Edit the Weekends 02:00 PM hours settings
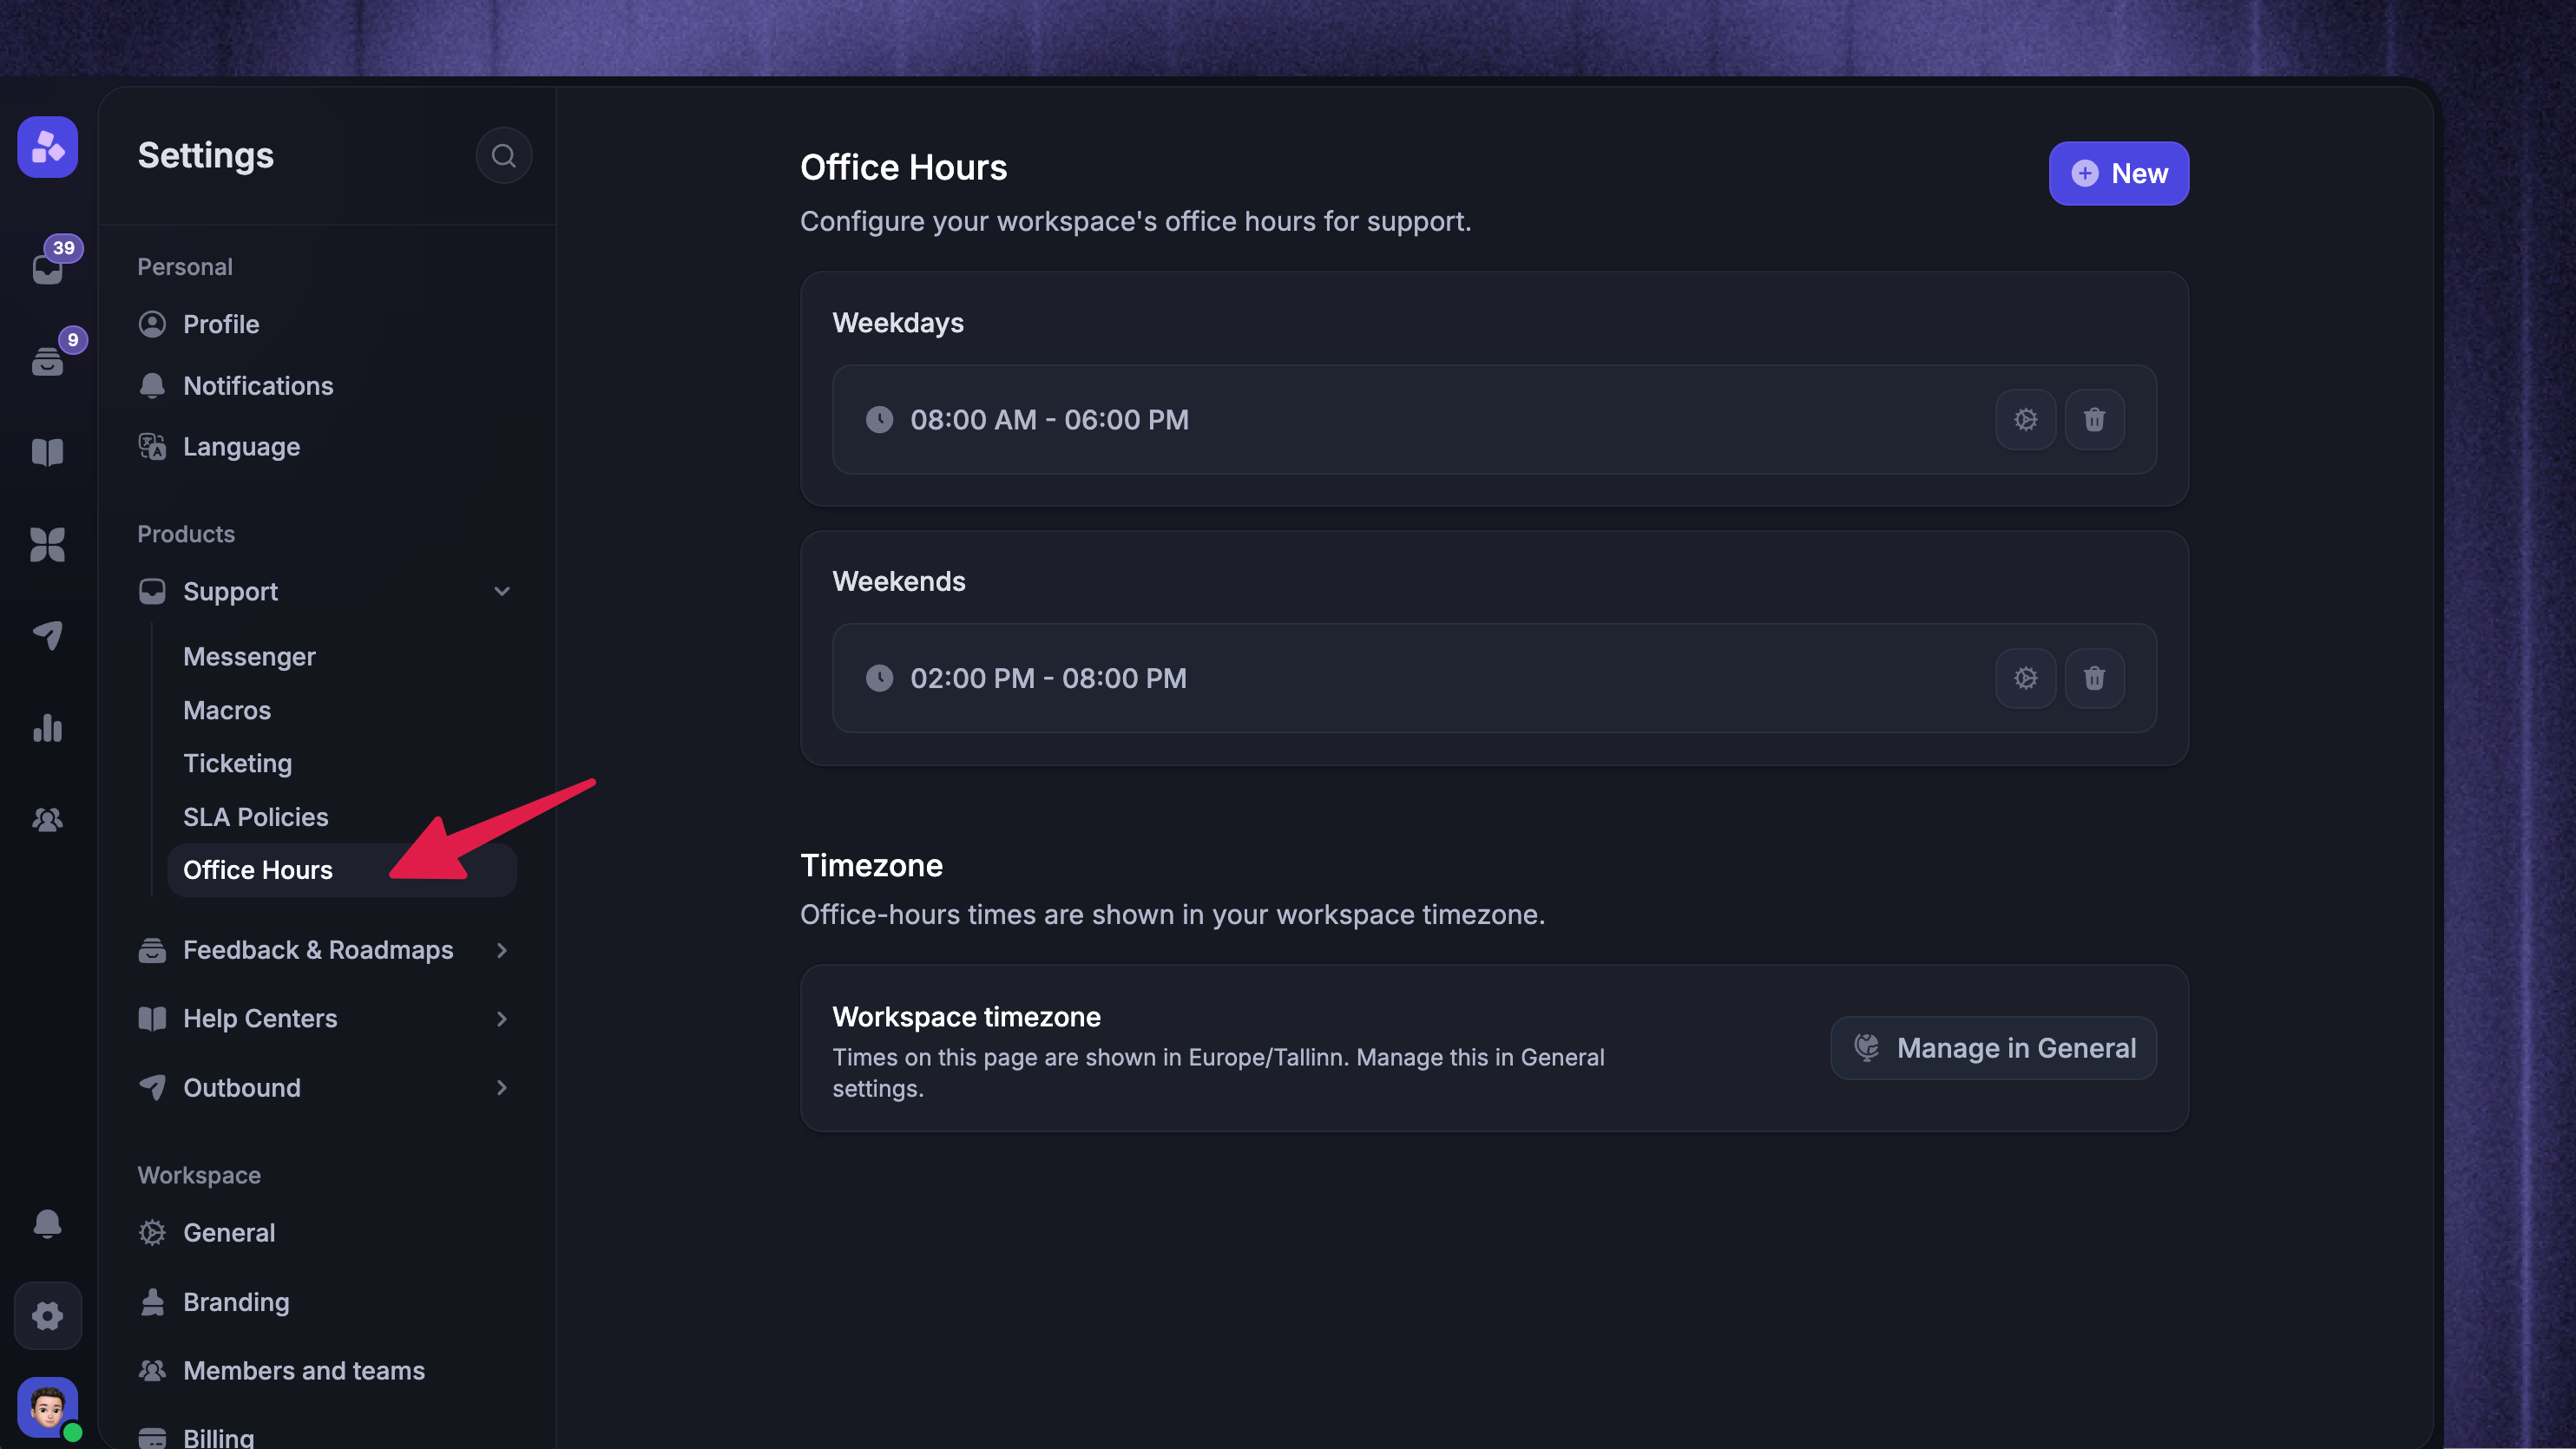The width and height of the screenshot is (2576, 1449). coord(2025,678)
